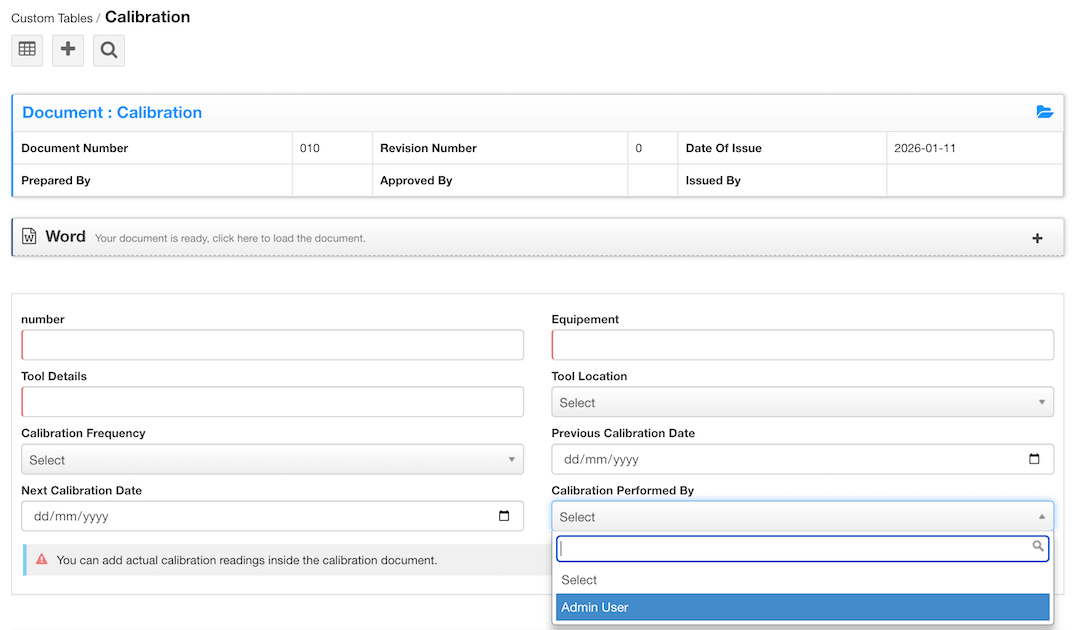The height and width of the screenshot is (630, 1074).
Task: Click the Revision Number value 0
Action: coord(638,148)
